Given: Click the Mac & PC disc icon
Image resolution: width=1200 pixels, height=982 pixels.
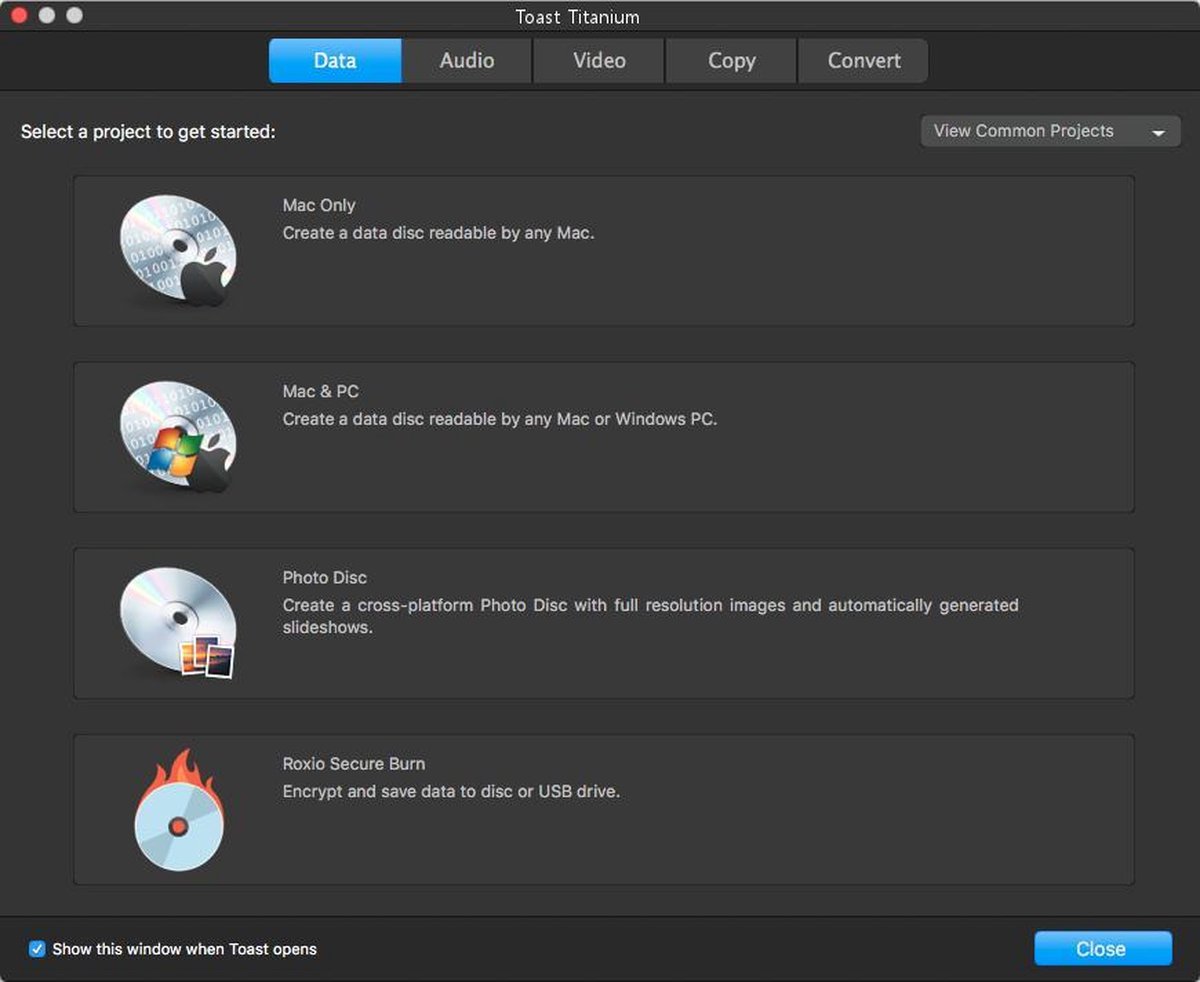Looking at the screenshot, I should point(178,437).
